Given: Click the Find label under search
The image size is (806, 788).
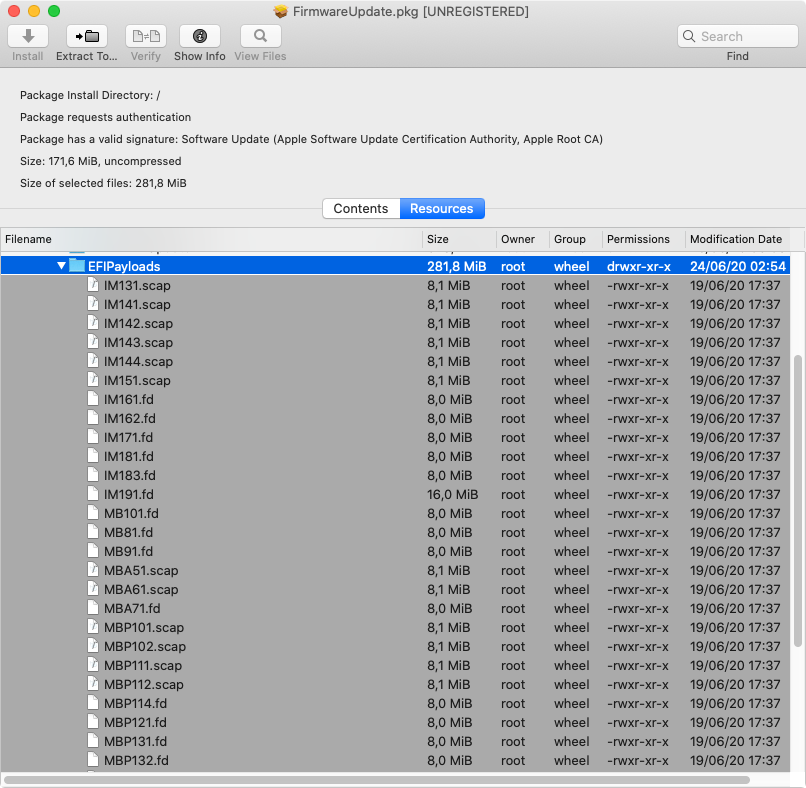Looking at the screenshot, I should 738,56.
